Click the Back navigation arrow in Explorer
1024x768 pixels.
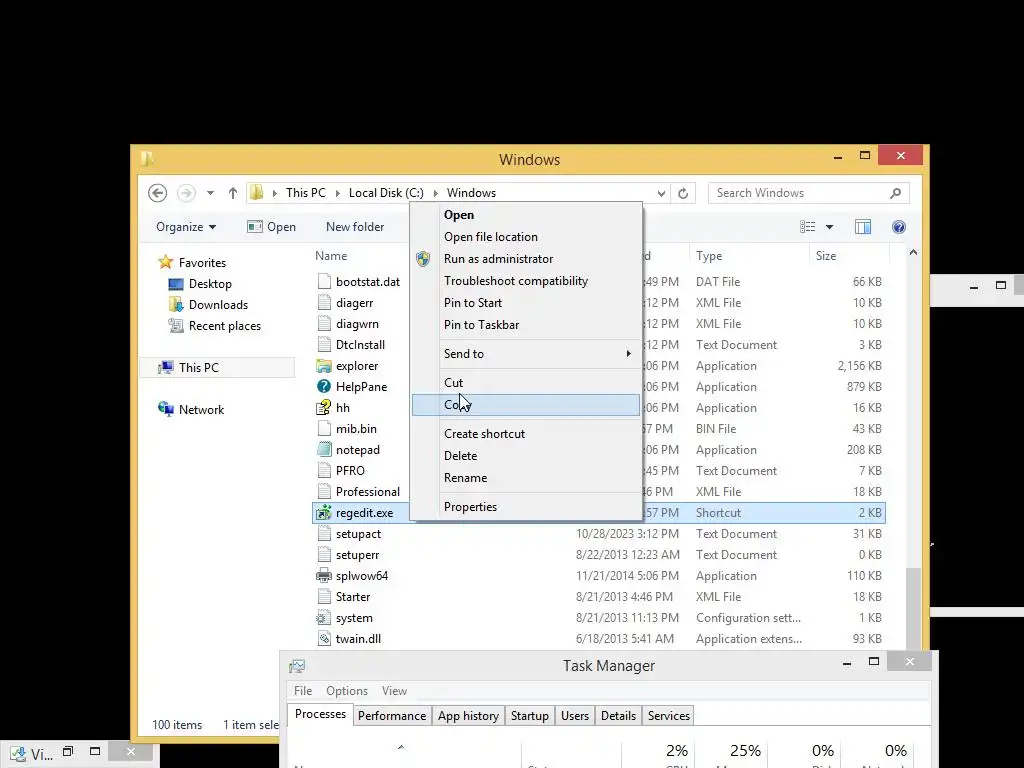157,193
